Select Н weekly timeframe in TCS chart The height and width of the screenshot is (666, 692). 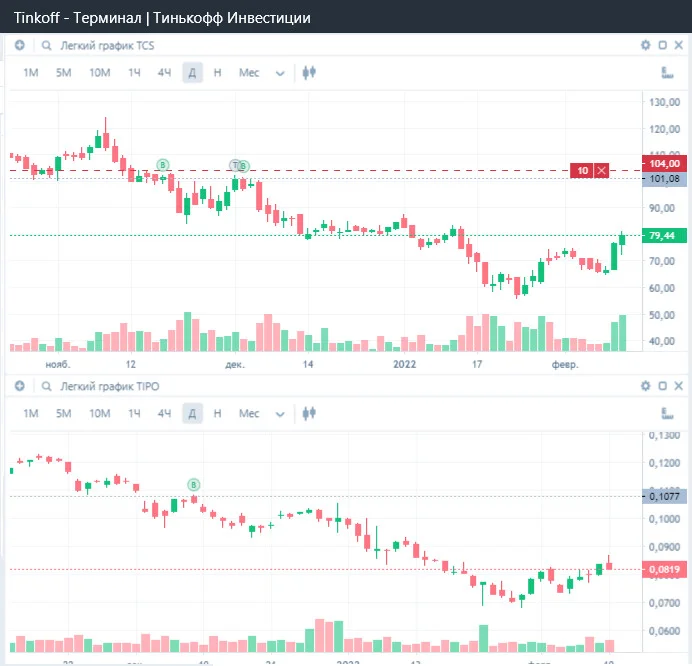tap(217, 73)
